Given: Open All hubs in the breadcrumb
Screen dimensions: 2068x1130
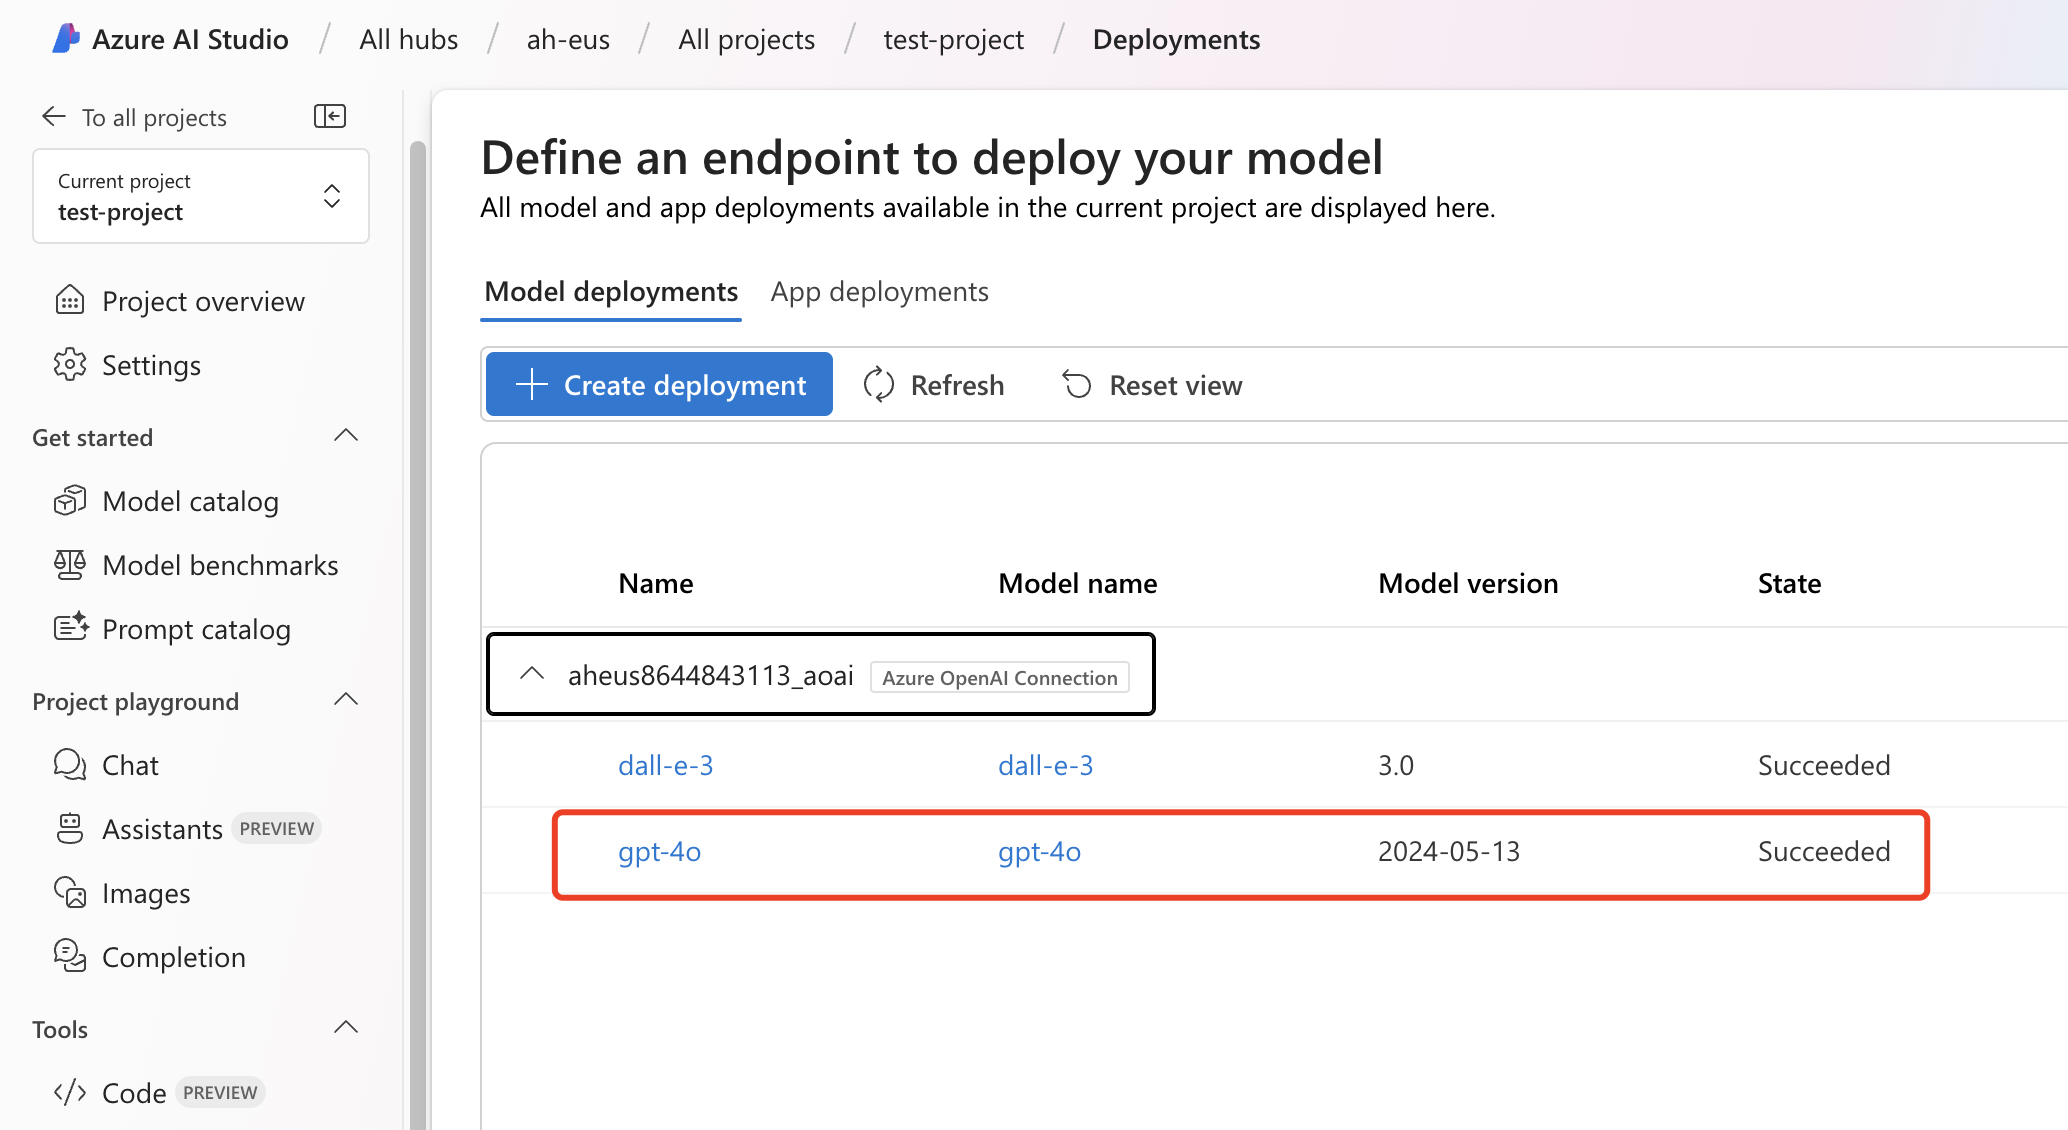Looking at the screenshot, I should click(408, 40).
